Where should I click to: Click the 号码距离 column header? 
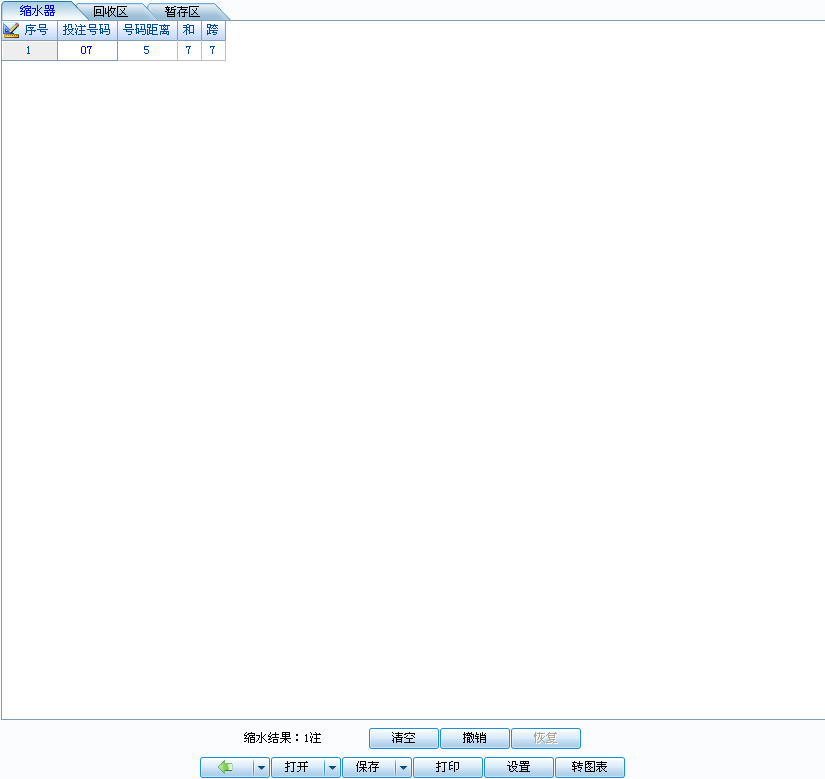(x=147, y=31)
